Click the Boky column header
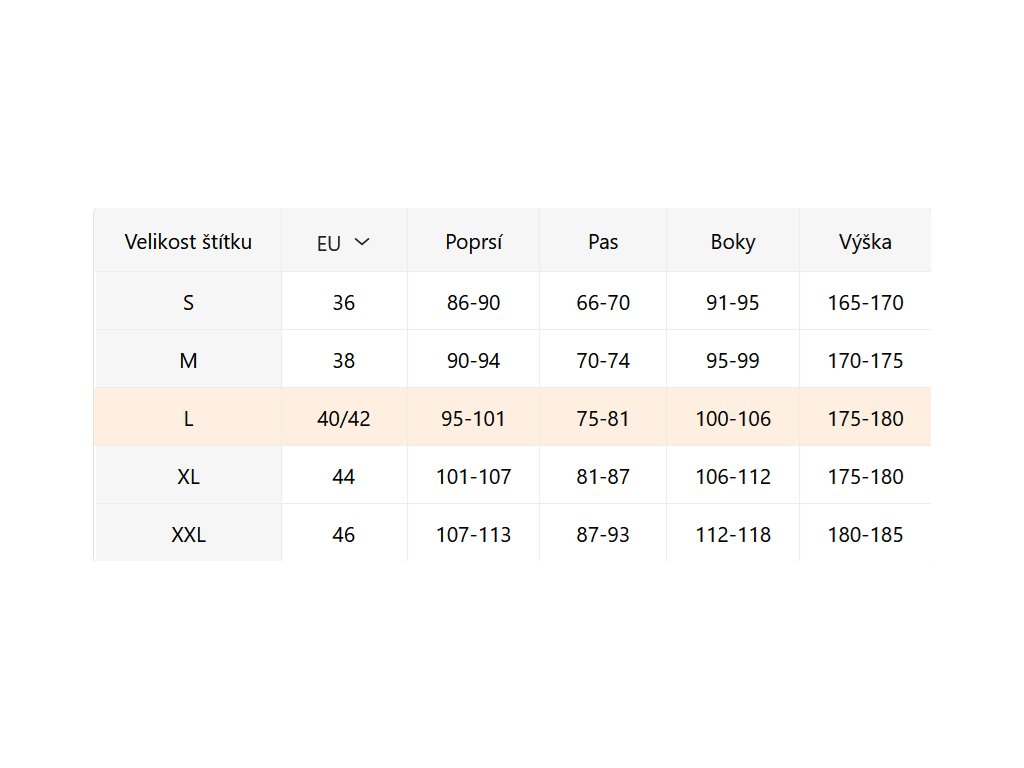 733,241
